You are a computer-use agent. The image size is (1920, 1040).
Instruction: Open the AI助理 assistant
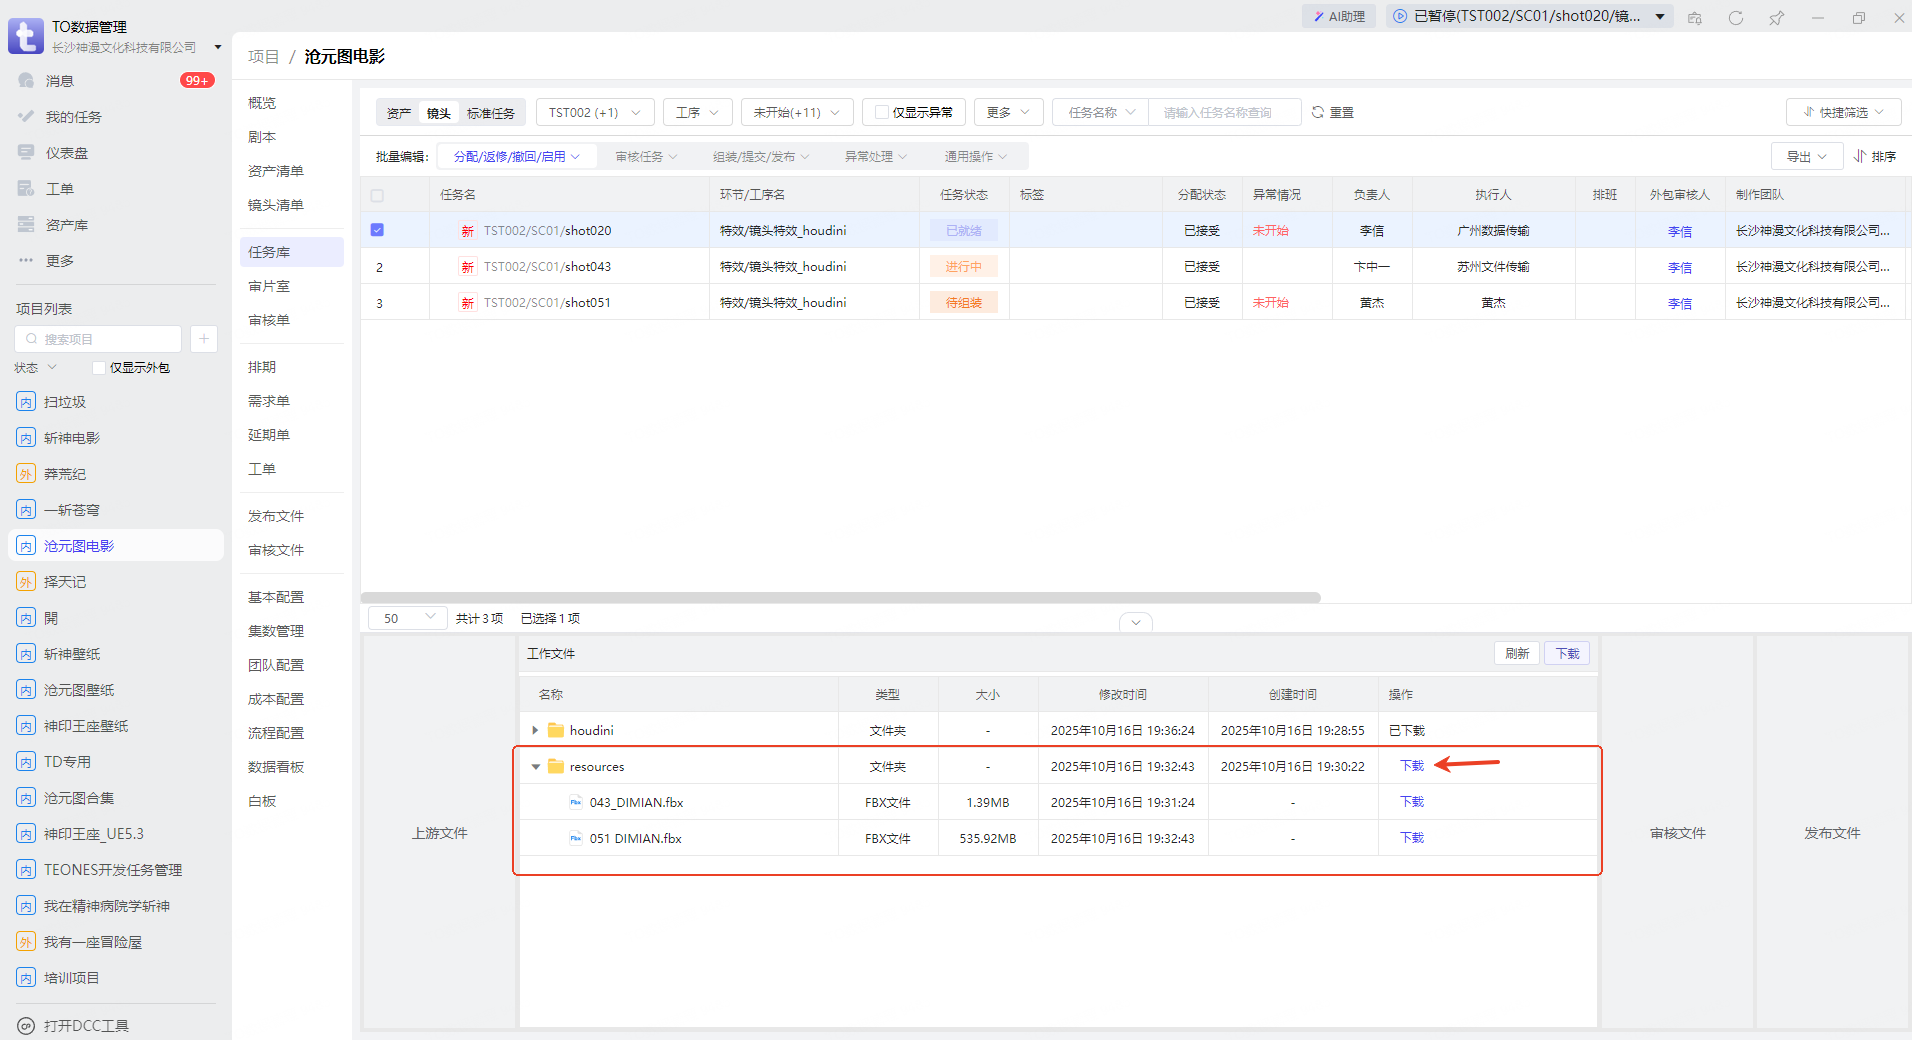1339,16
